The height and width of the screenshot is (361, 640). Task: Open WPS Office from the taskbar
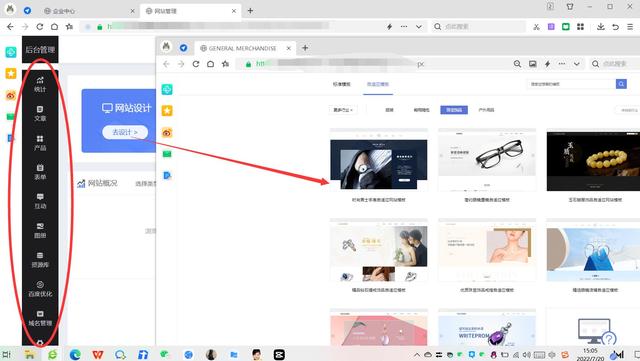(x=98, y=354)
